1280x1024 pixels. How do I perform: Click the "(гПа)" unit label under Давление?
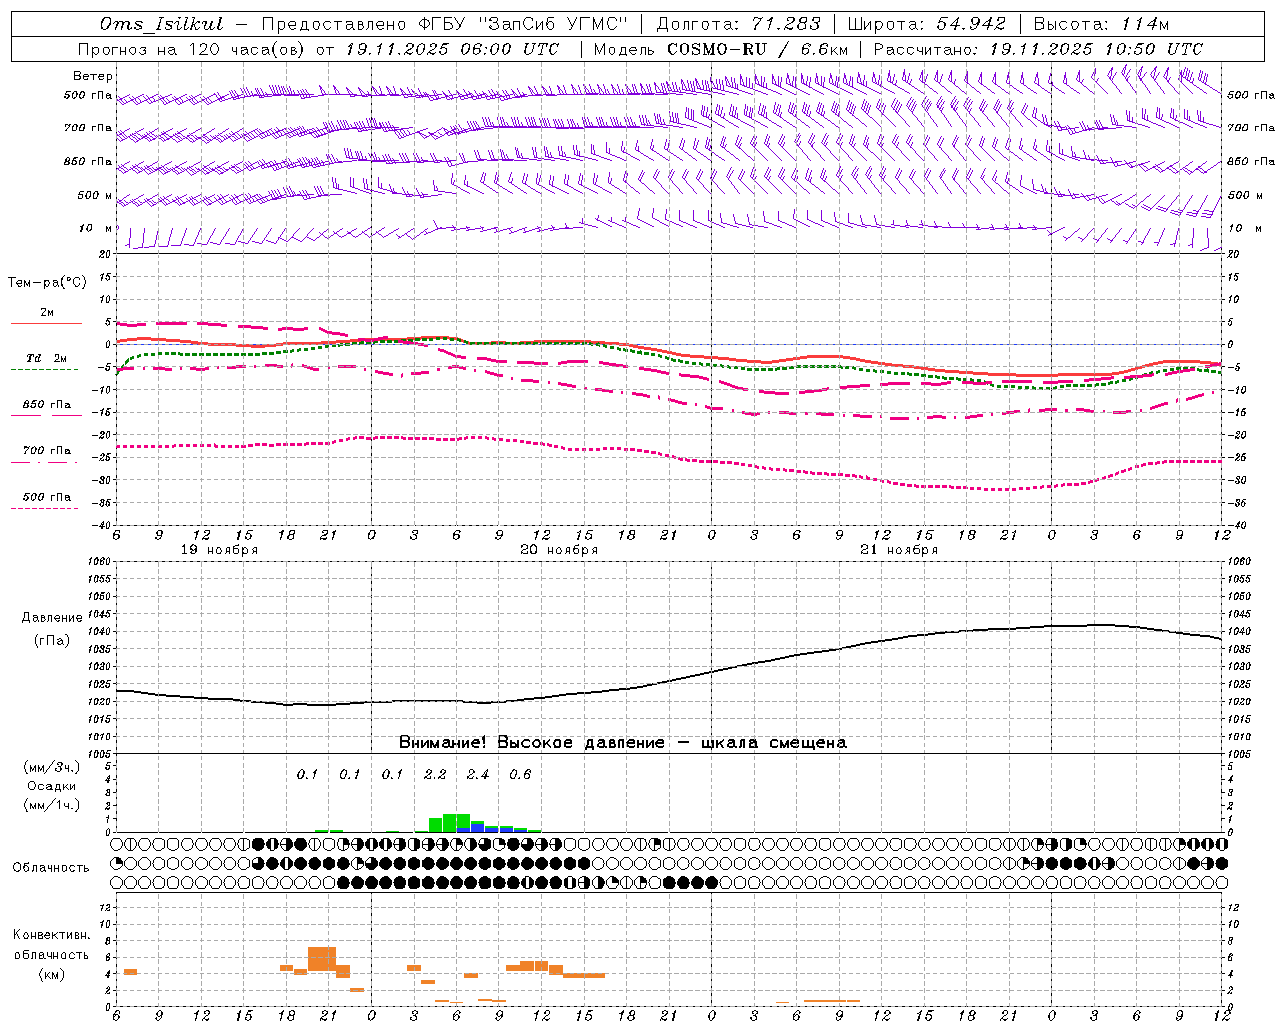point(52,641)
